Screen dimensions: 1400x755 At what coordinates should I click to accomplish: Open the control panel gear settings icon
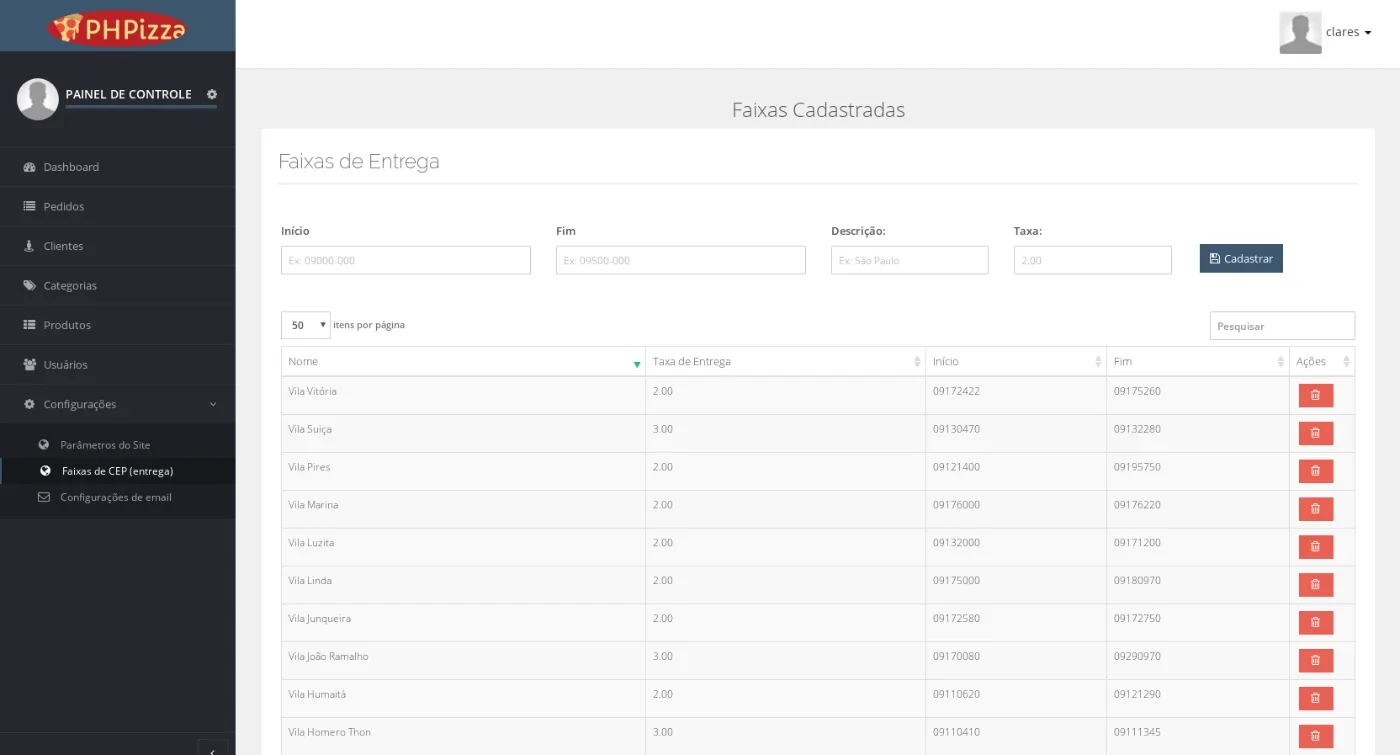click(x=212, y=94)
